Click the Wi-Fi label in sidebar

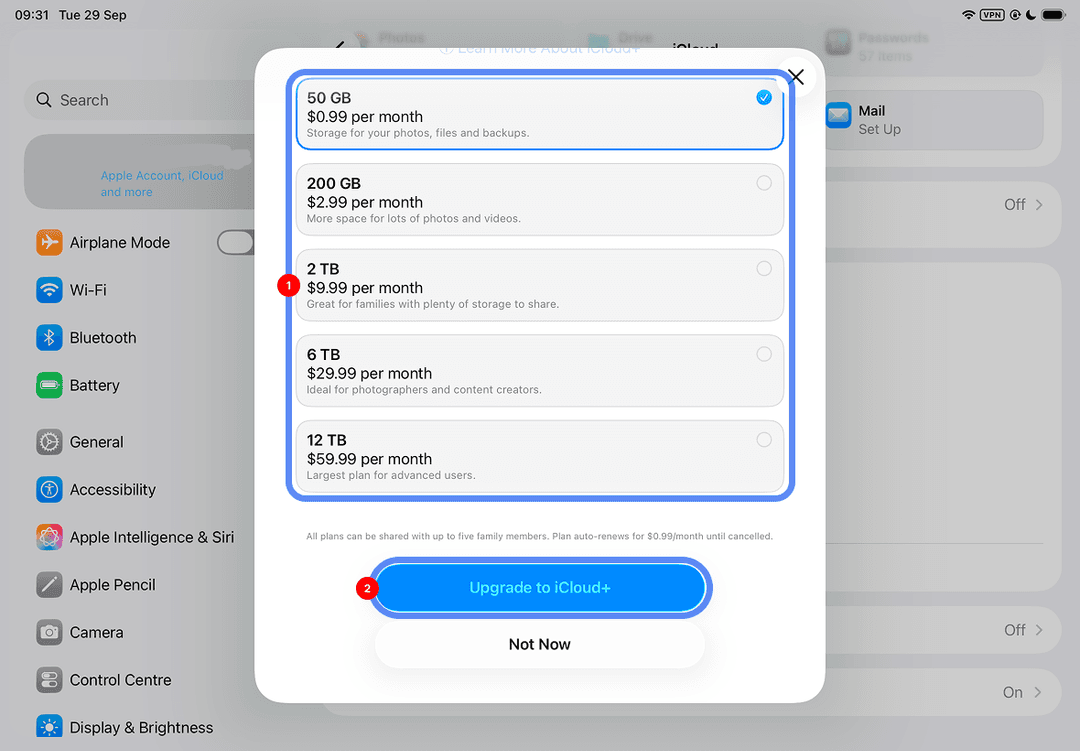[x=88, y=290]
